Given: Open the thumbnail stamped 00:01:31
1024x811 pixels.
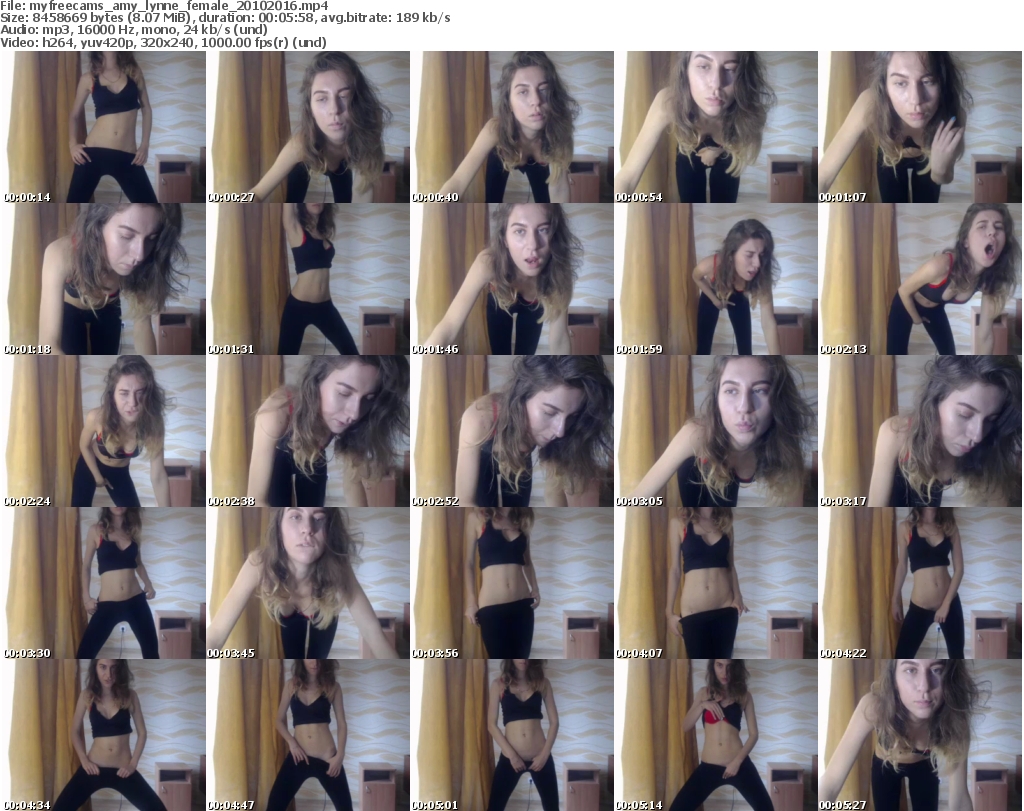Looking at the screenshot, I should coord(308,279).
